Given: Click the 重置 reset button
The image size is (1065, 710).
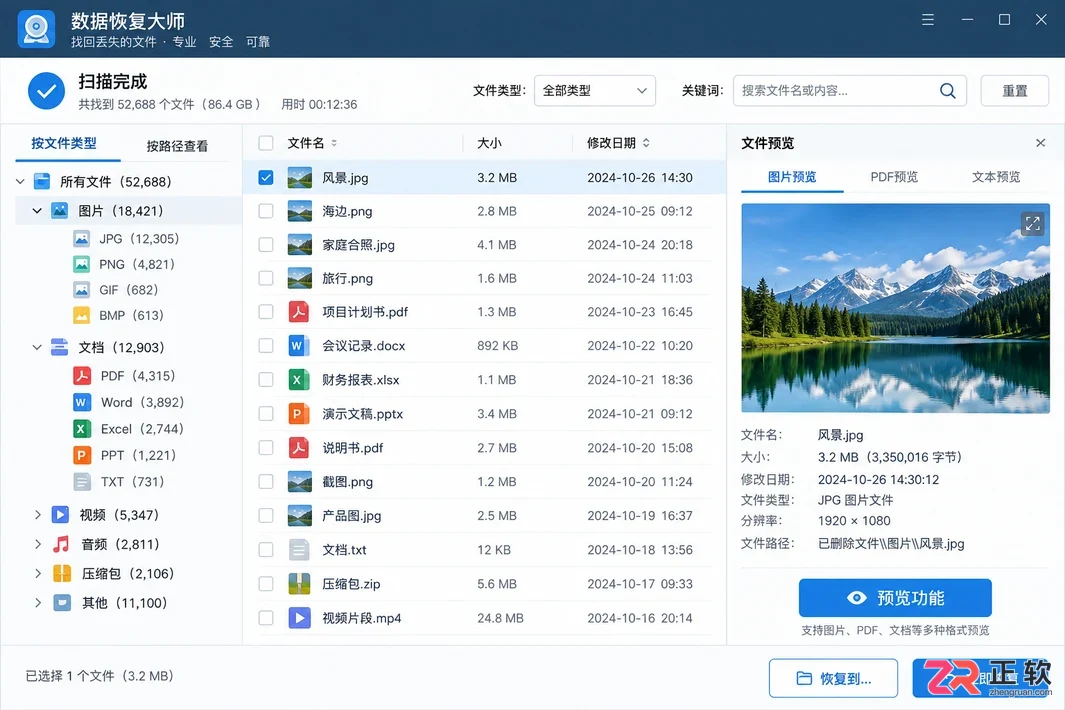Looking at the screenshot, I should pos(1015,90).
